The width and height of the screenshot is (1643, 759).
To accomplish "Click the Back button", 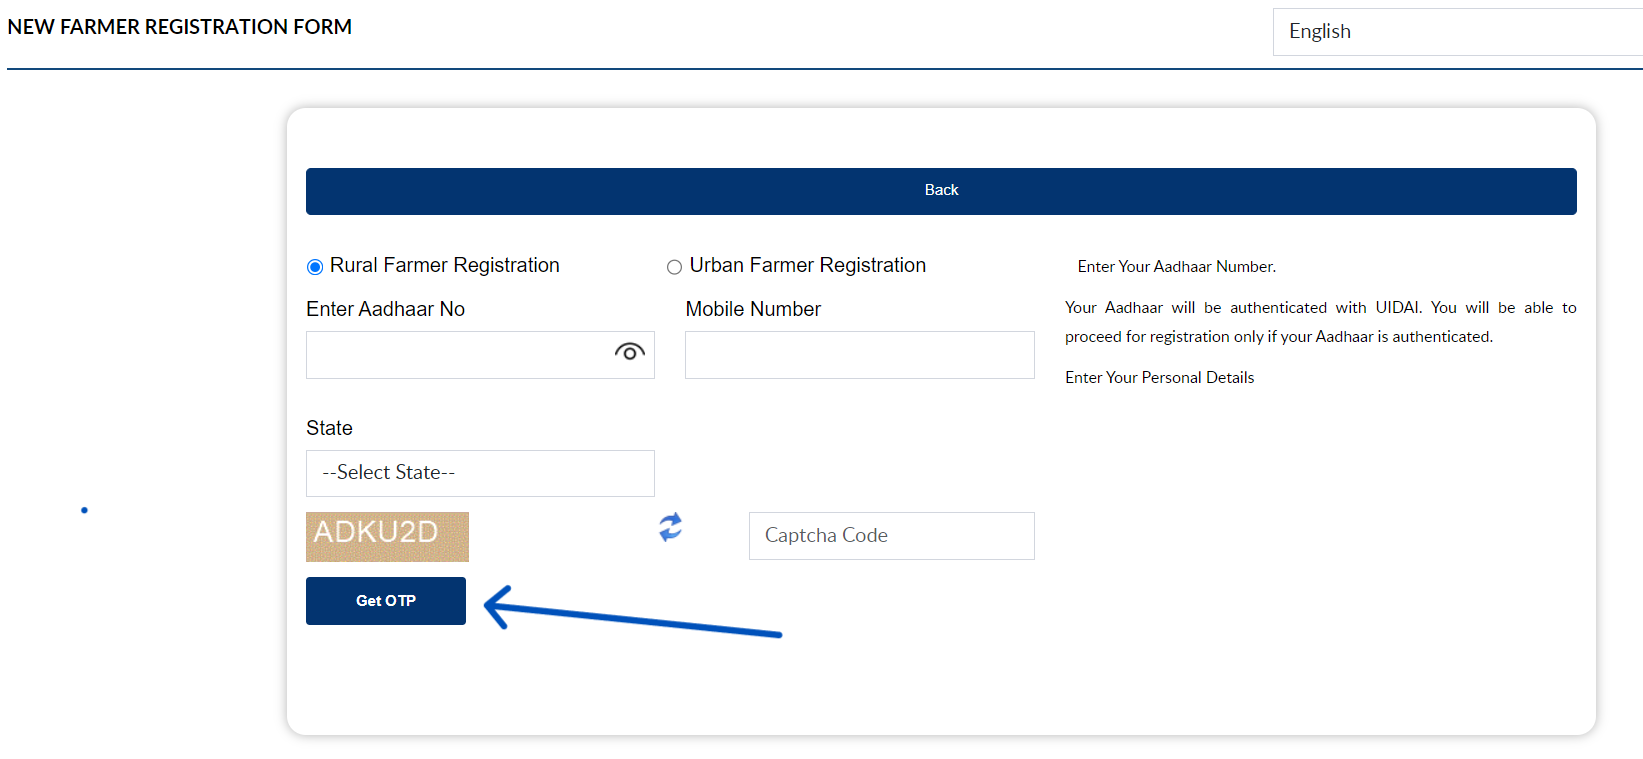I will [941, 190].
